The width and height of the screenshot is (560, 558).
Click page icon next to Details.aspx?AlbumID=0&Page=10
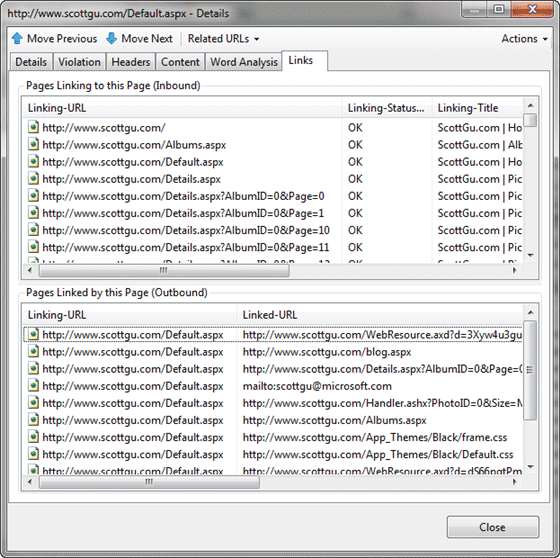point(33,230)
